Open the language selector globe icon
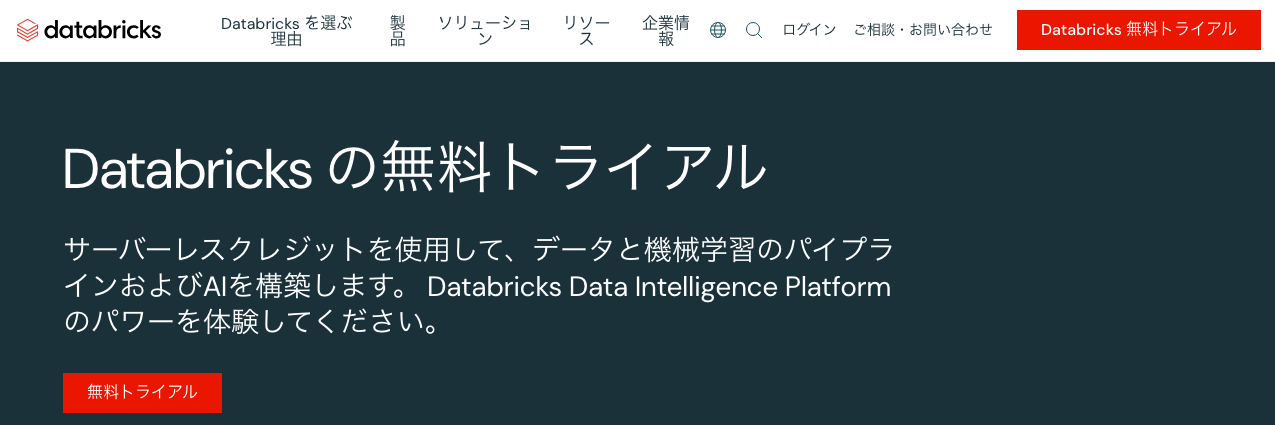This screenshot has height=425, width=1275. pos(718,30)
